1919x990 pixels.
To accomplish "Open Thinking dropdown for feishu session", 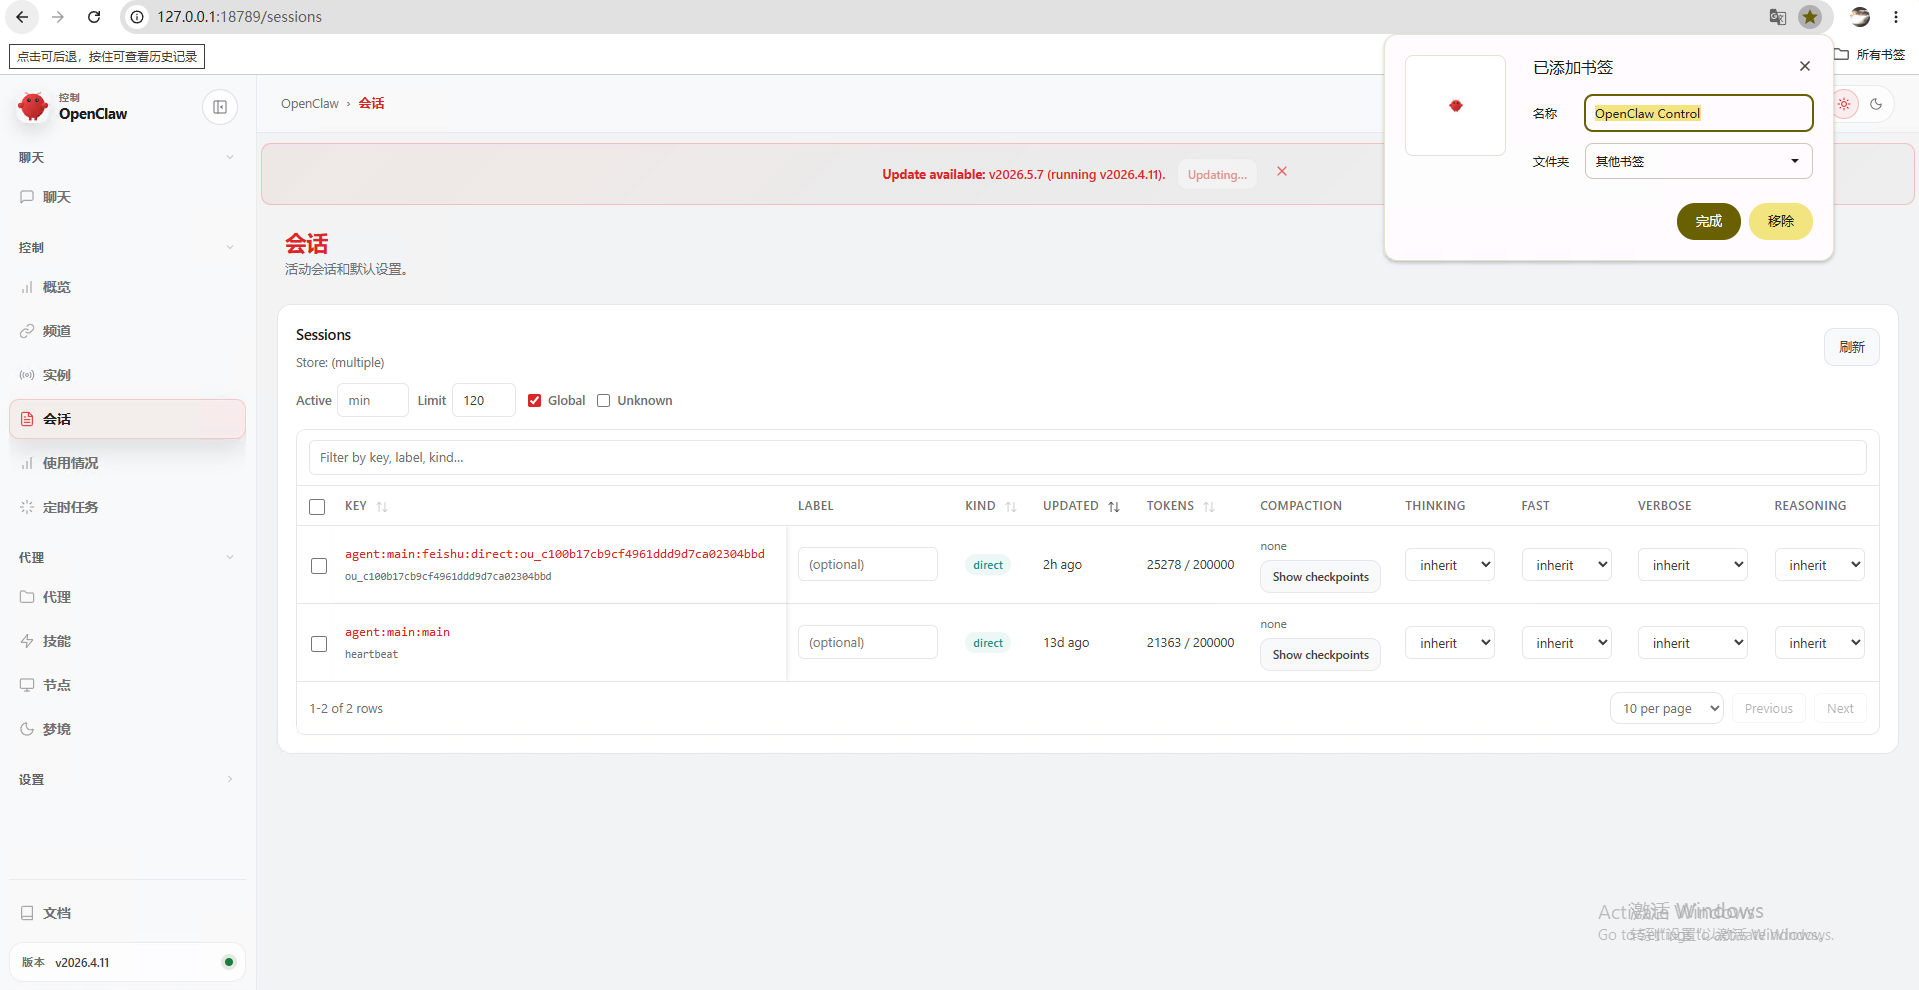I will click(1450, 565).
